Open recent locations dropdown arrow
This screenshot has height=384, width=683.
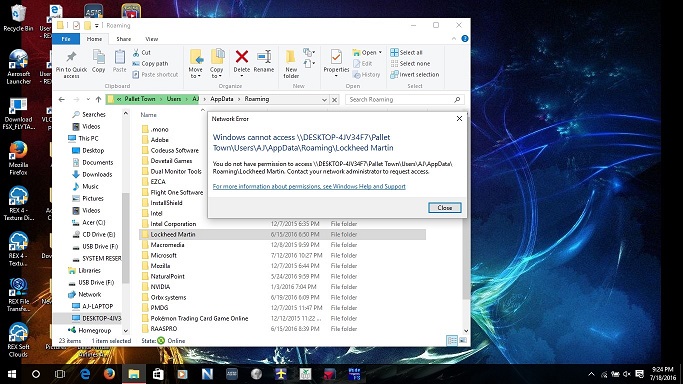[x=88, y=99]
